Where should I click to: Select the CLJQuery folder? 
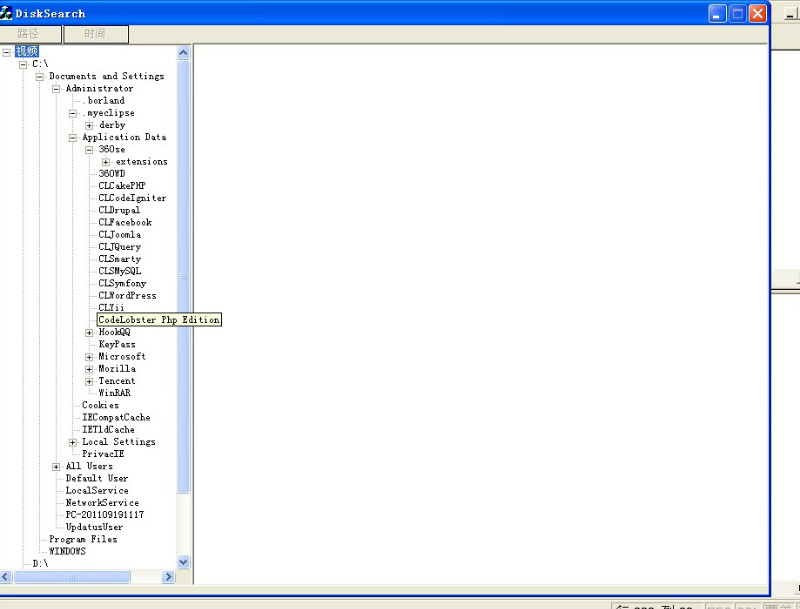(119, 247)
